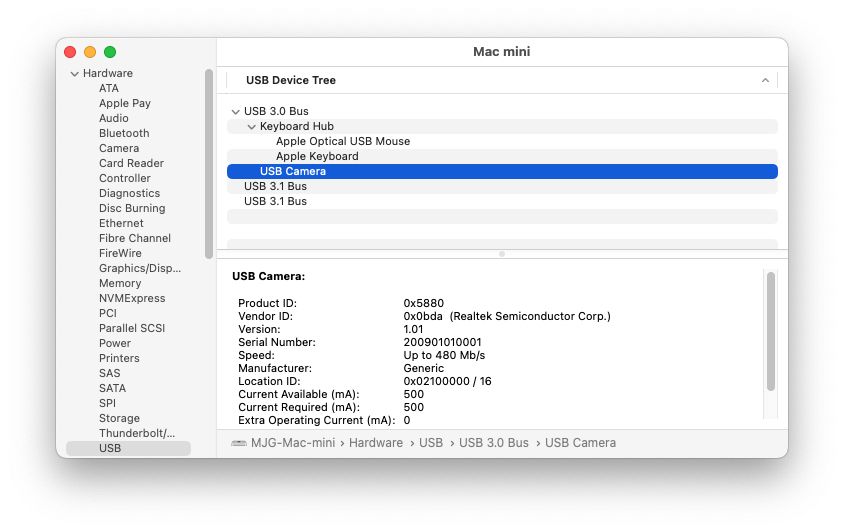844x532 pixels.
Task: Select SATA in the sidebar
Action: [x=112, y=389]
